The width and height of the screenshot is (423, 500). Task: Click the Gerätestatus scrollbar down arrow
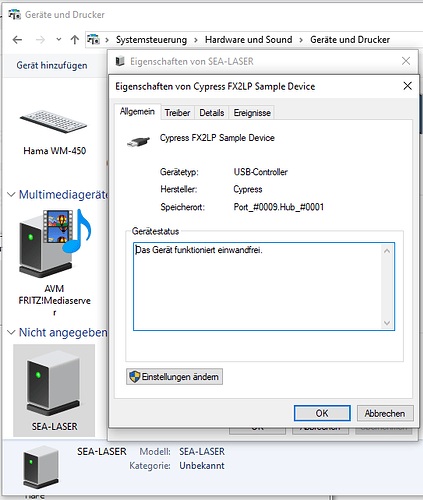click(x=387, y=323)
